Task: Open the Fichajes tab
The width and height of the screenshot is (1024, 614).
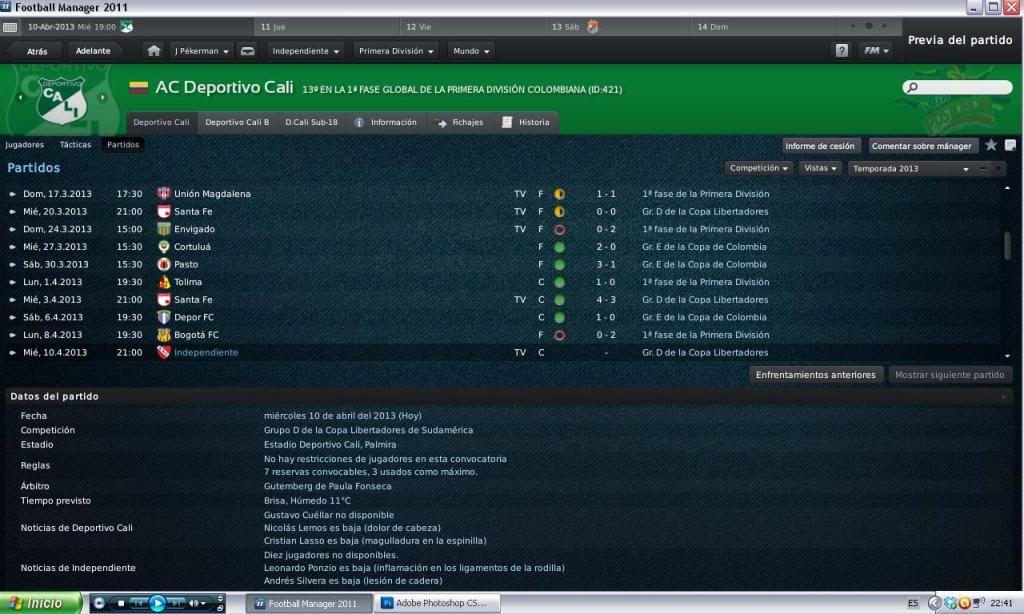Action: 460,122
